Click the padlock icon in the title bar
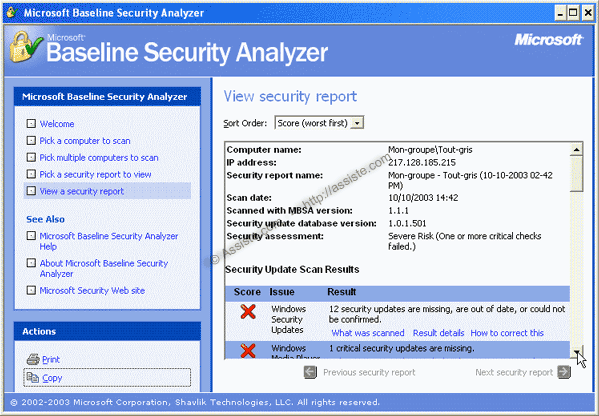Image resolution: width=599 pixels, height=416 pixels. click(12, 13)
